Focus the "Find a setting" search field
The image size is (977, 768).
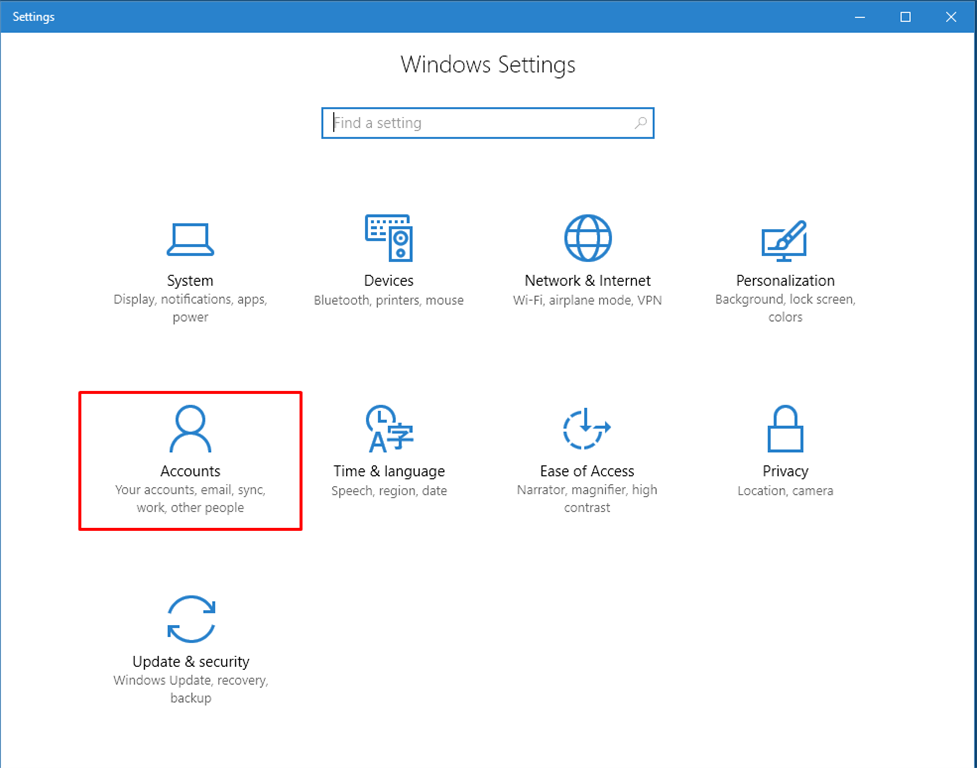(x=480, y=123)
